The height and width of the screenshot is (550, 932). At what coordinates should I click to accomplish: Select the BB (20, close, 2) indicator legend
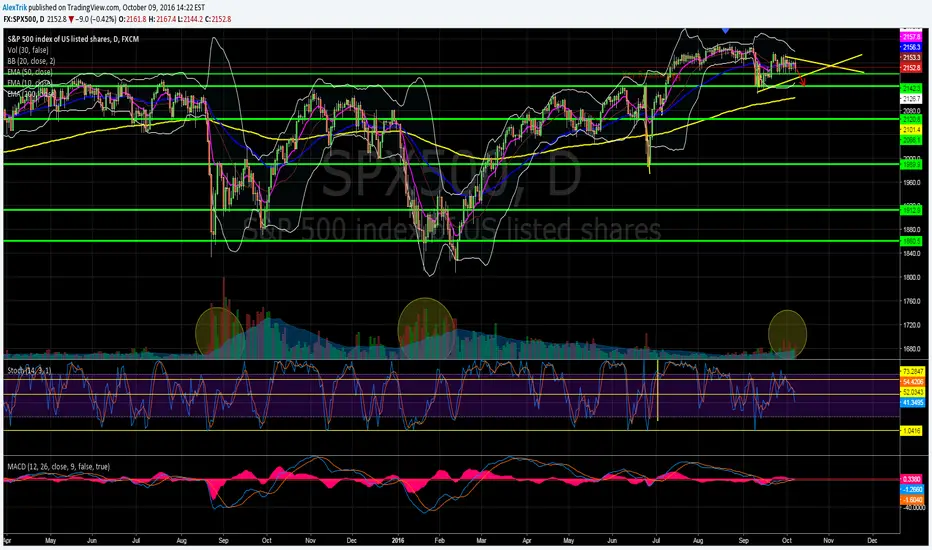[x=32, y=61]
